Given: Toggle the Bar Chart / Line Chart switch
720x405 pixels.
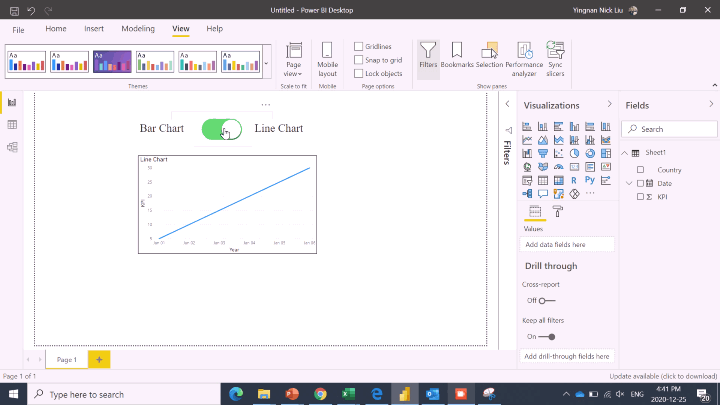Looking at the screenshot, I should point(222,129).
